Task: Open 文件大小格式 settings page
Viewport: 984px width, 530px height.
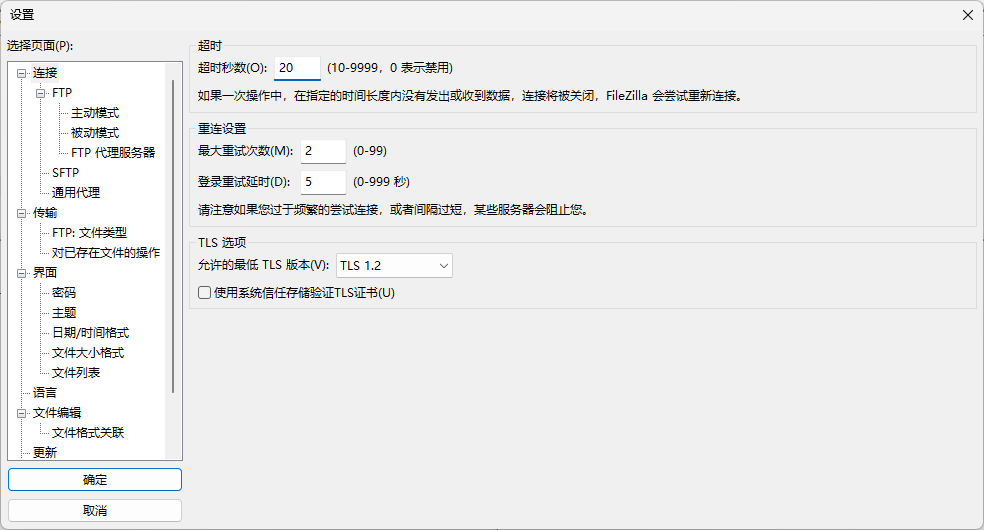Action: pos(88,352)
